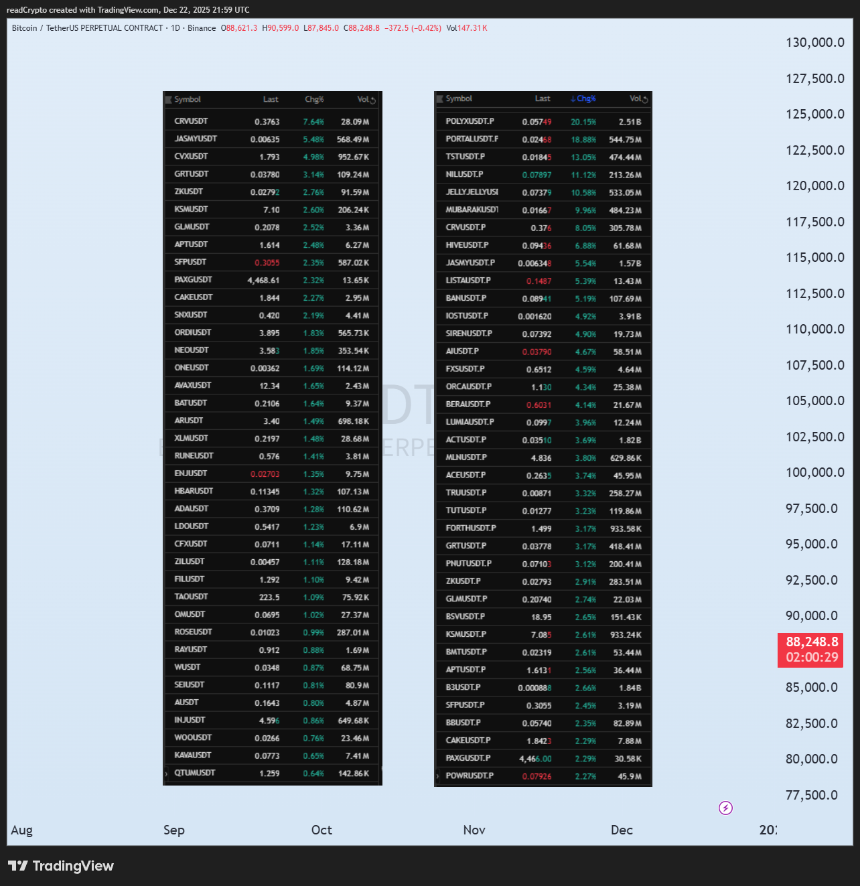
Task: Sort the left watchlist by the Symbol header
Action: pyautogui.click(x=187, y=99)
